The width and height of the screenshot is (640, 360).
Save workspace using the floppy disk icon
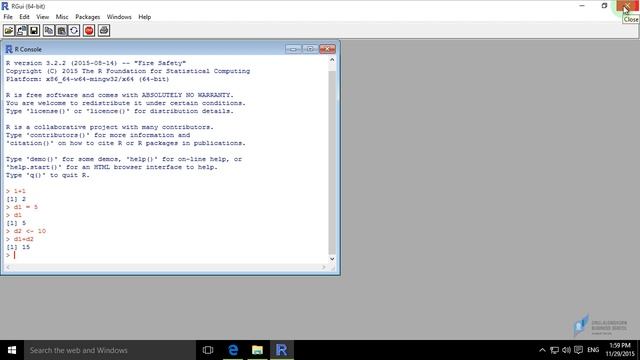[x=34, y=31]
